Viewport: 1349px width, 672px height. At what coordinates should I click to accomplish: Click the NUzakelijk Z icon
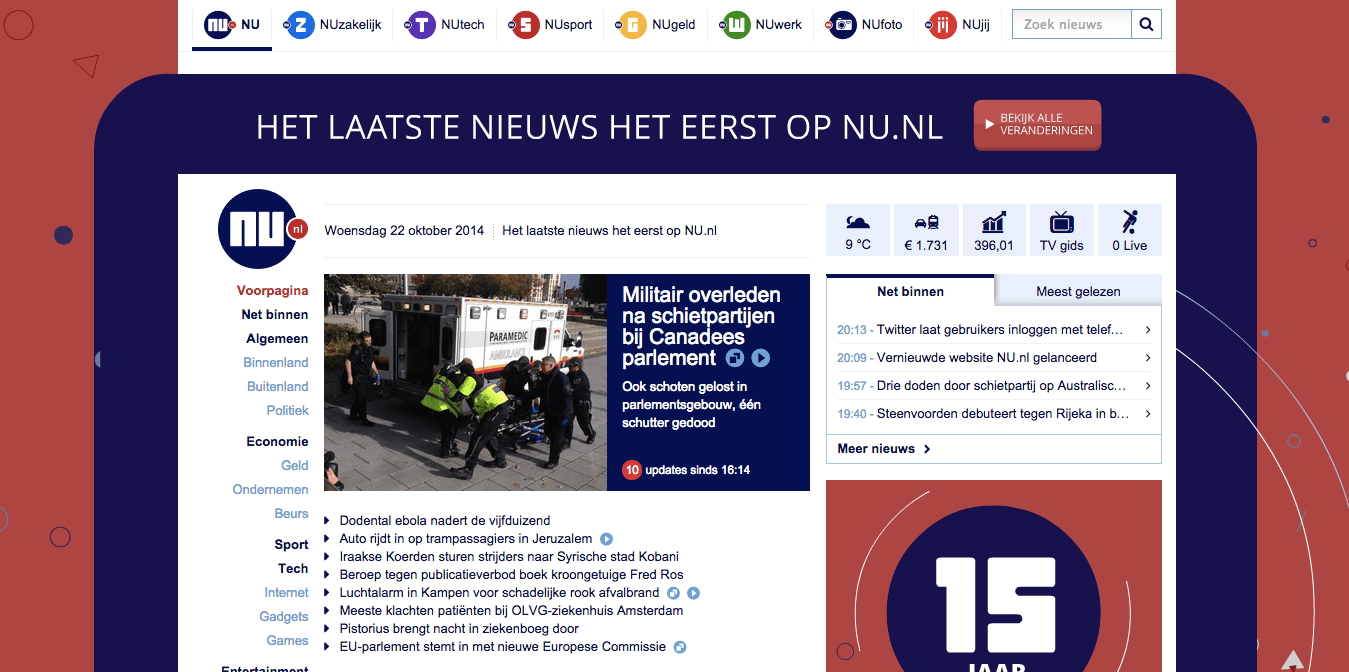click(x=300, y=25)
